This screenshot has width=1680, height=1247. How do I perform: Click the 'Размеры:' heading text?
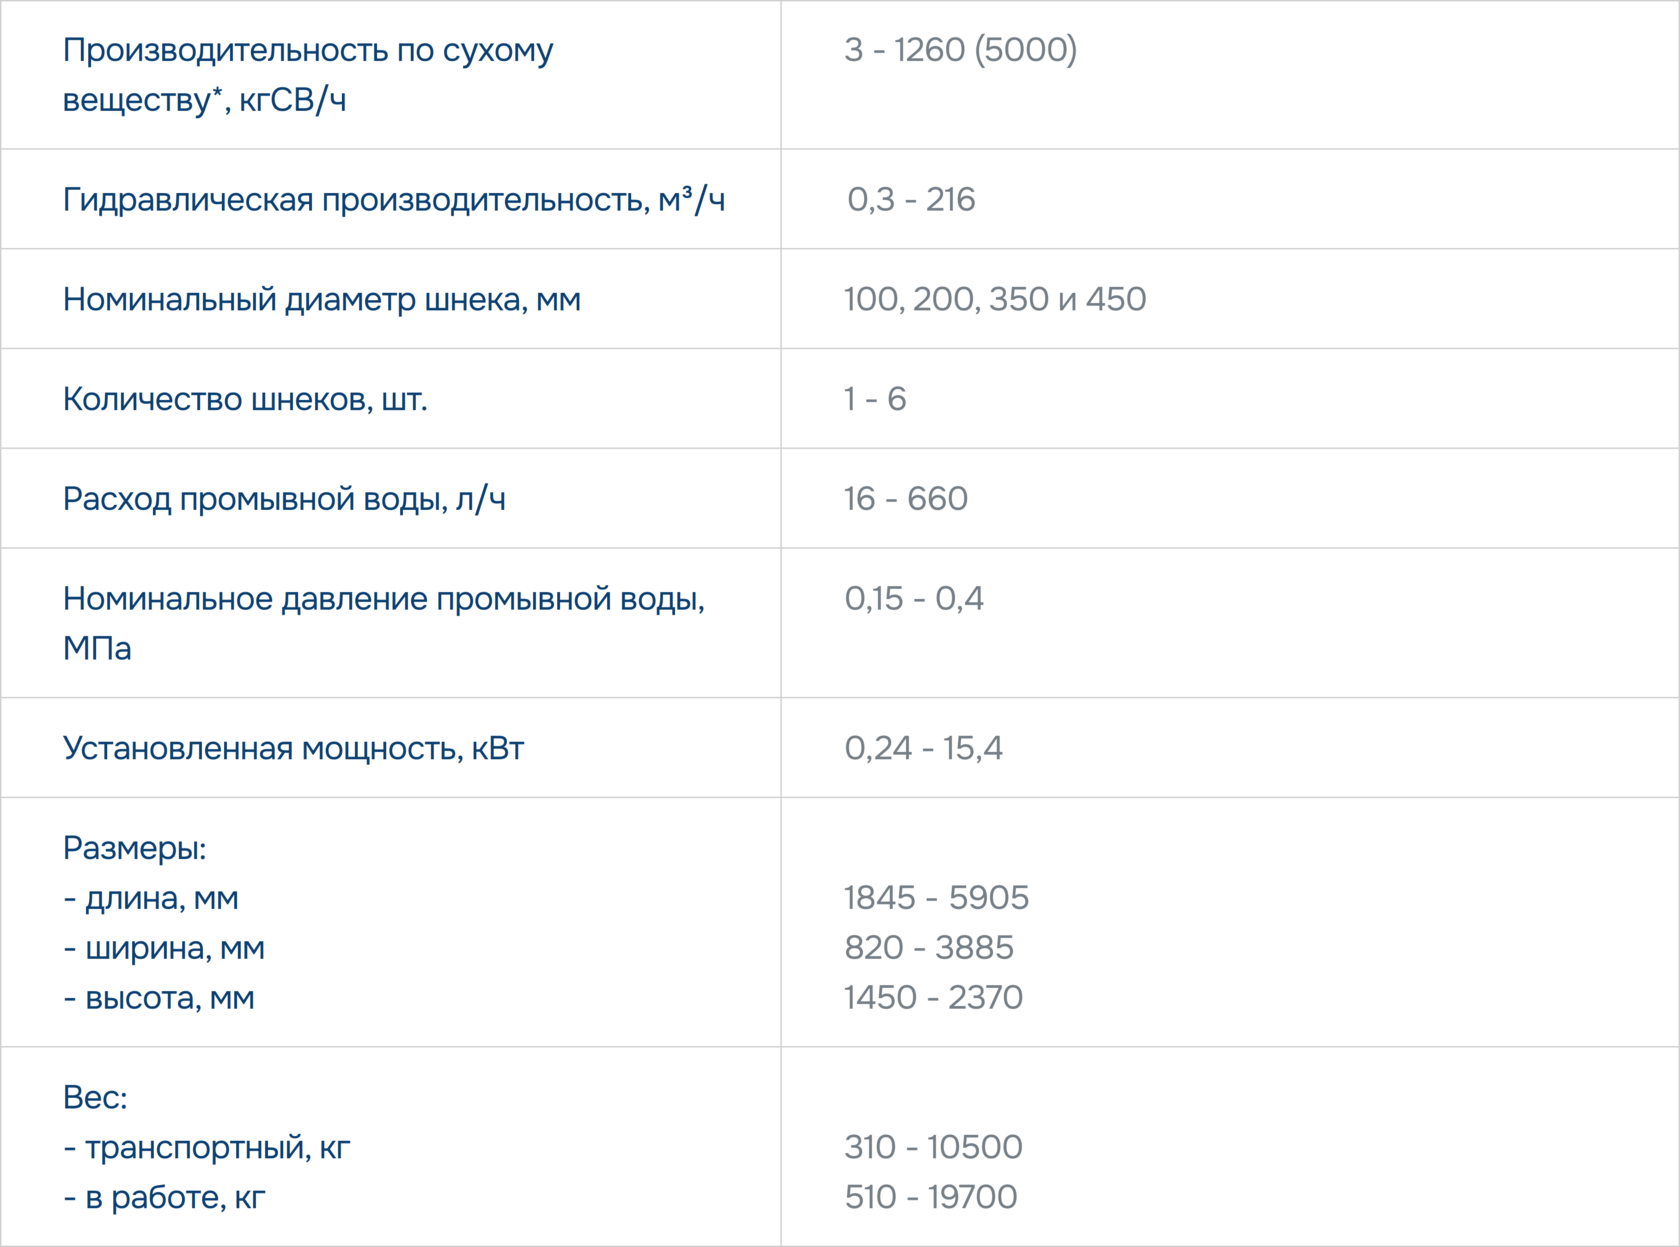point(134,848)
